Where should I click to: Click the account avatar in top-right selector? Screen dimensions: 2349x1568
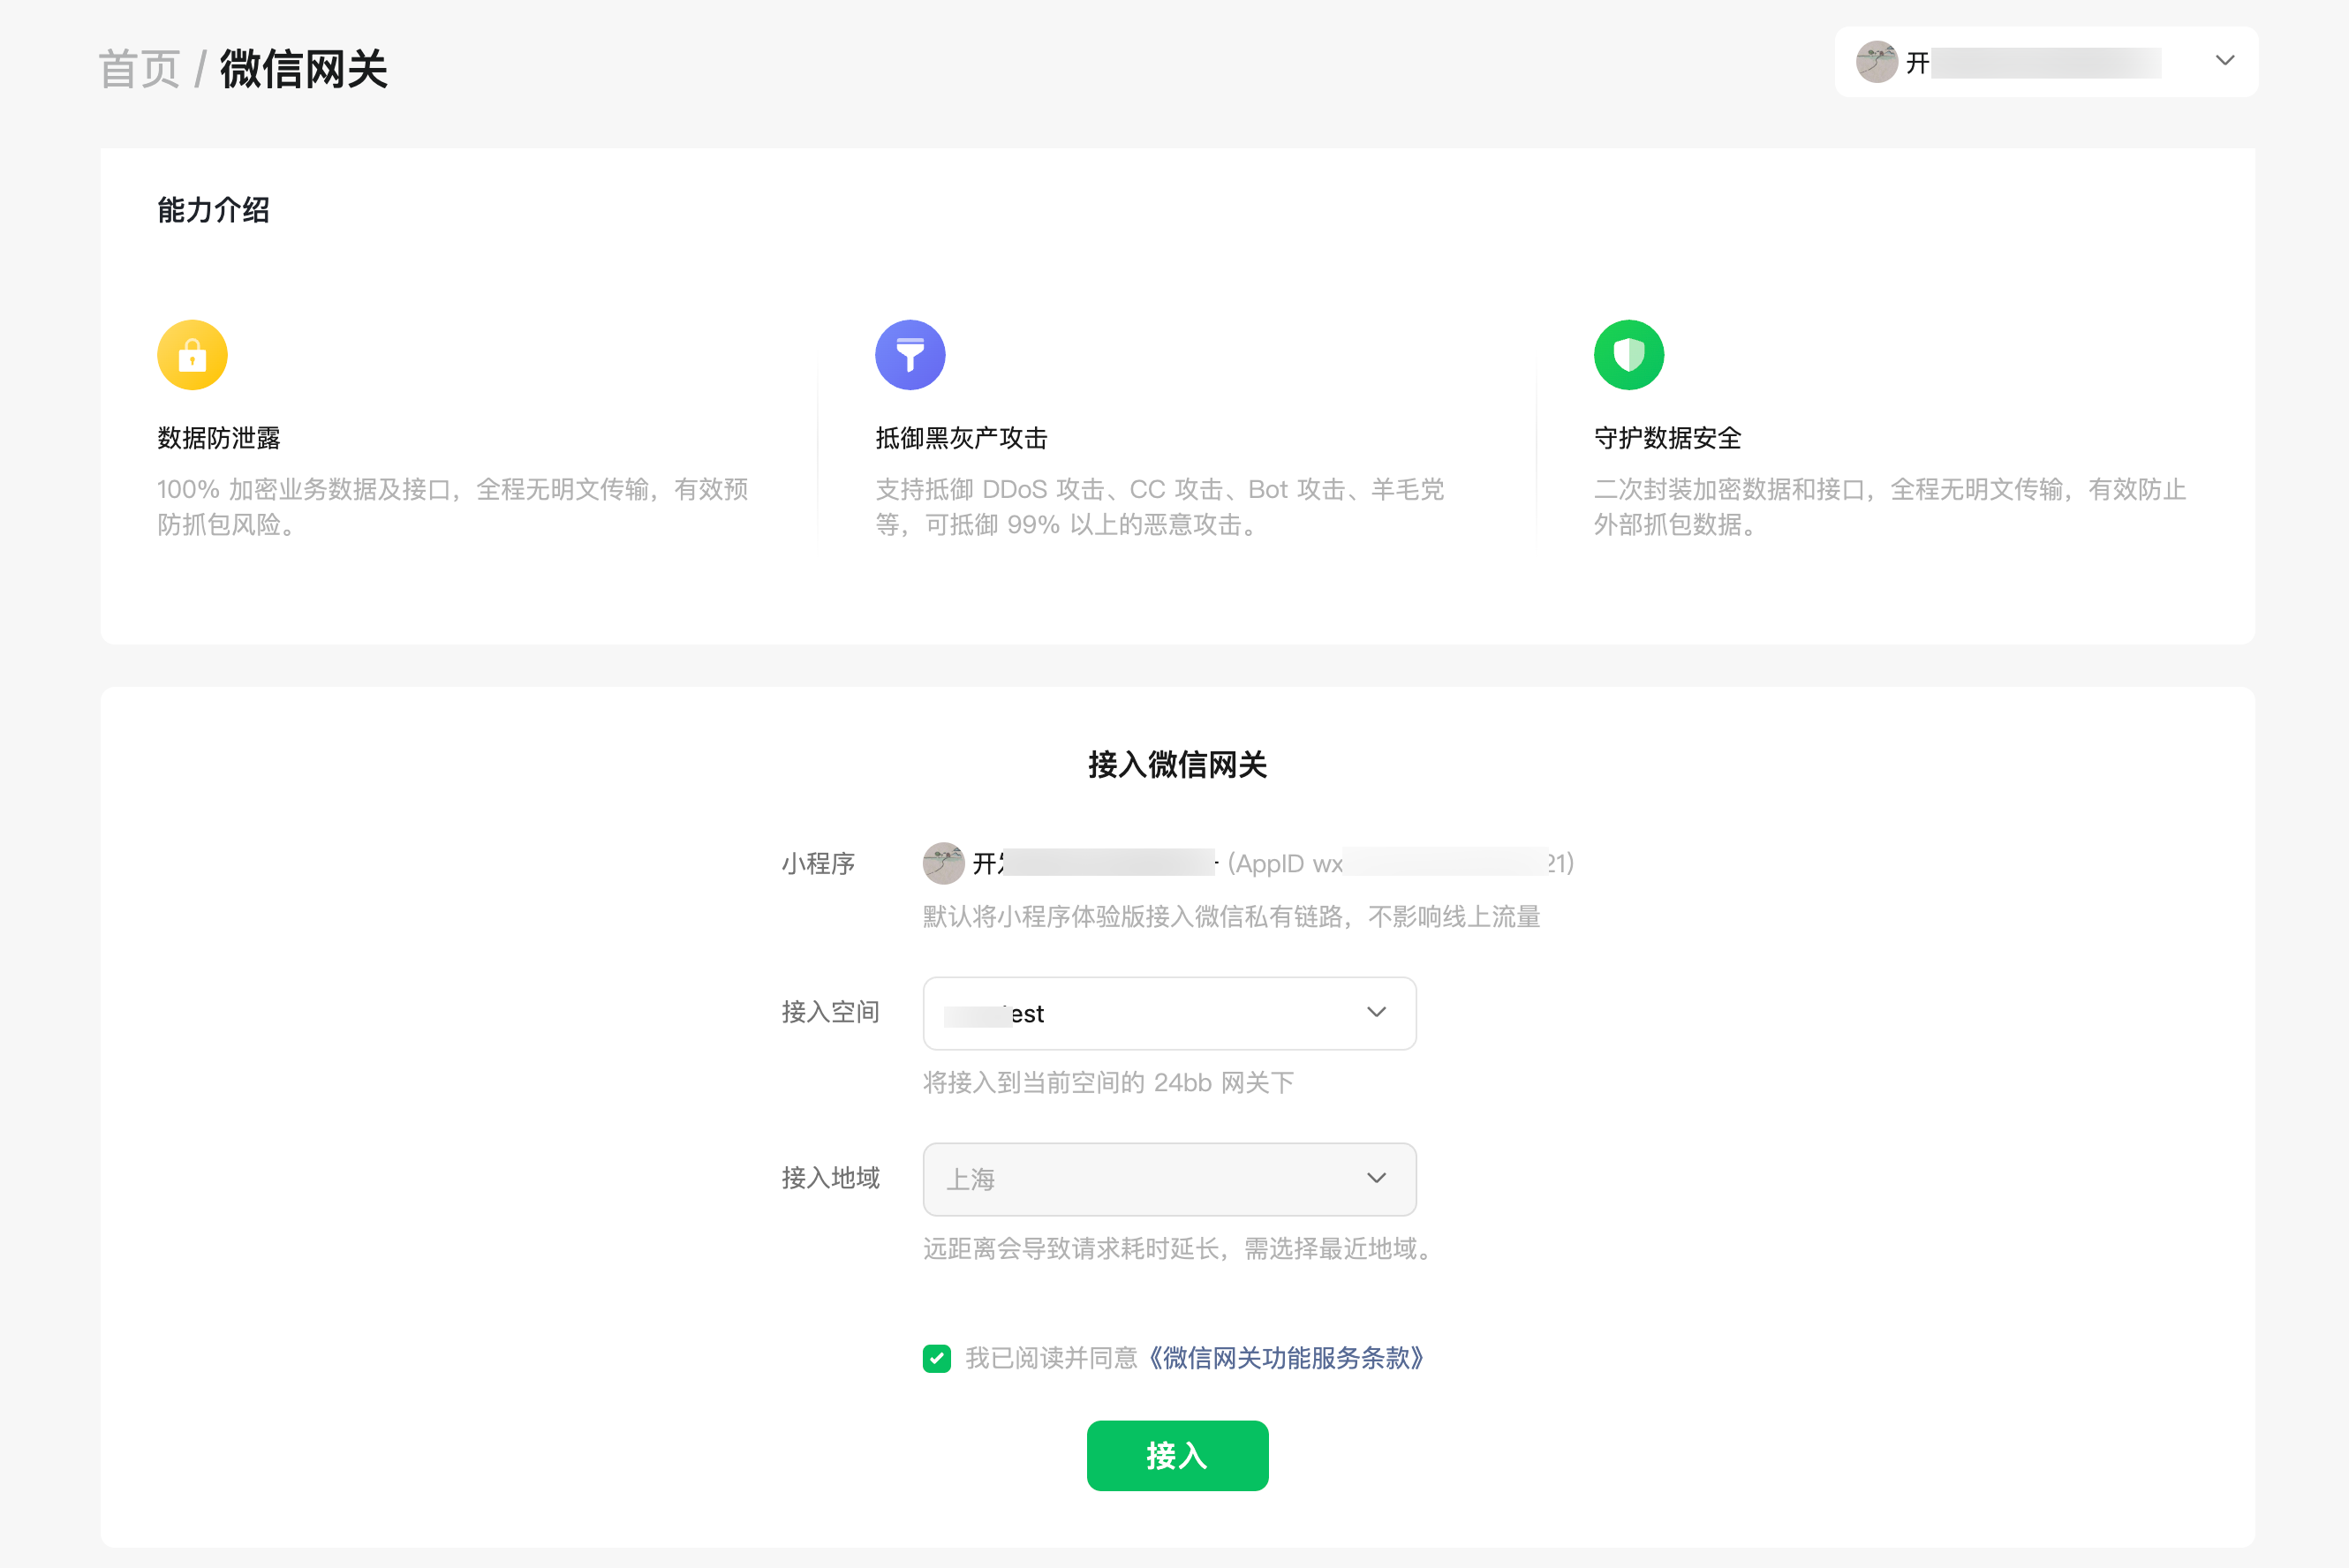1876,62
